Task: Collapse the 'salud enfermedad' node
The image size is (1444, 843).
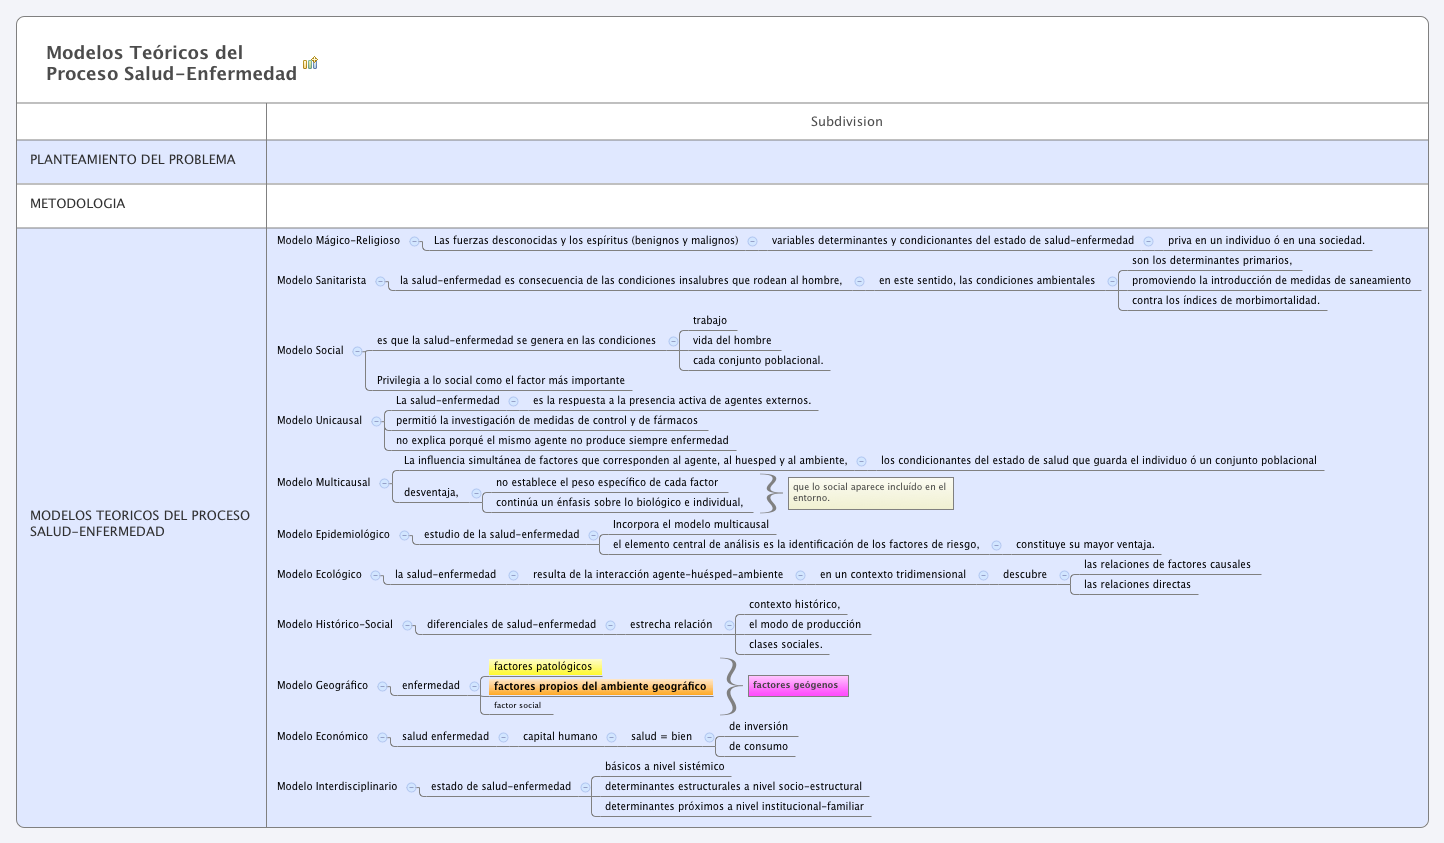Action: (503, 737)
